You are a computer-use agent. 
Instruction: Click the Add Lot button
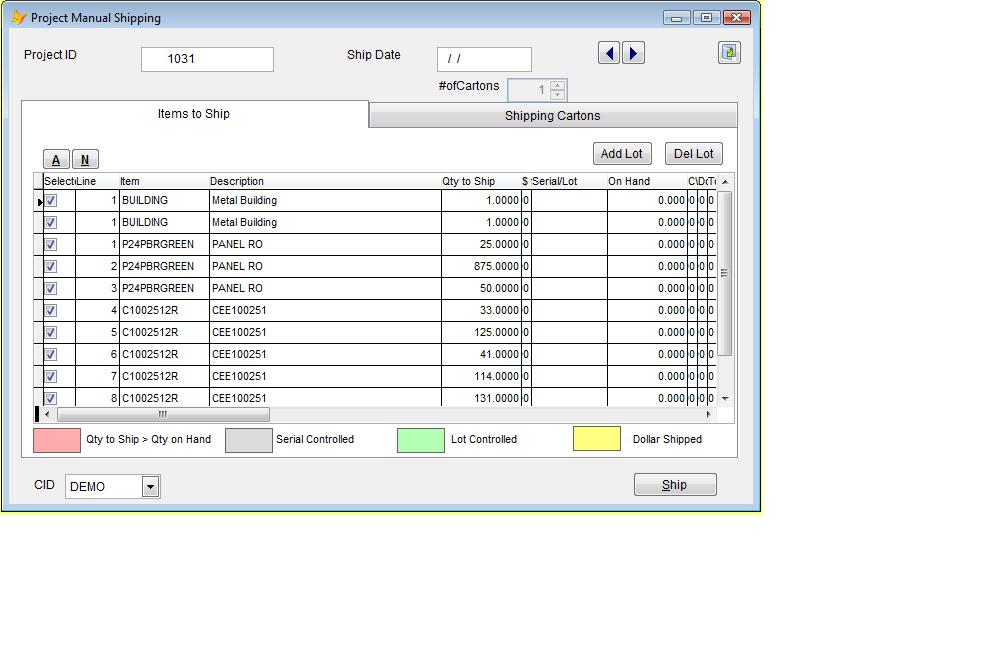(621, 154)
